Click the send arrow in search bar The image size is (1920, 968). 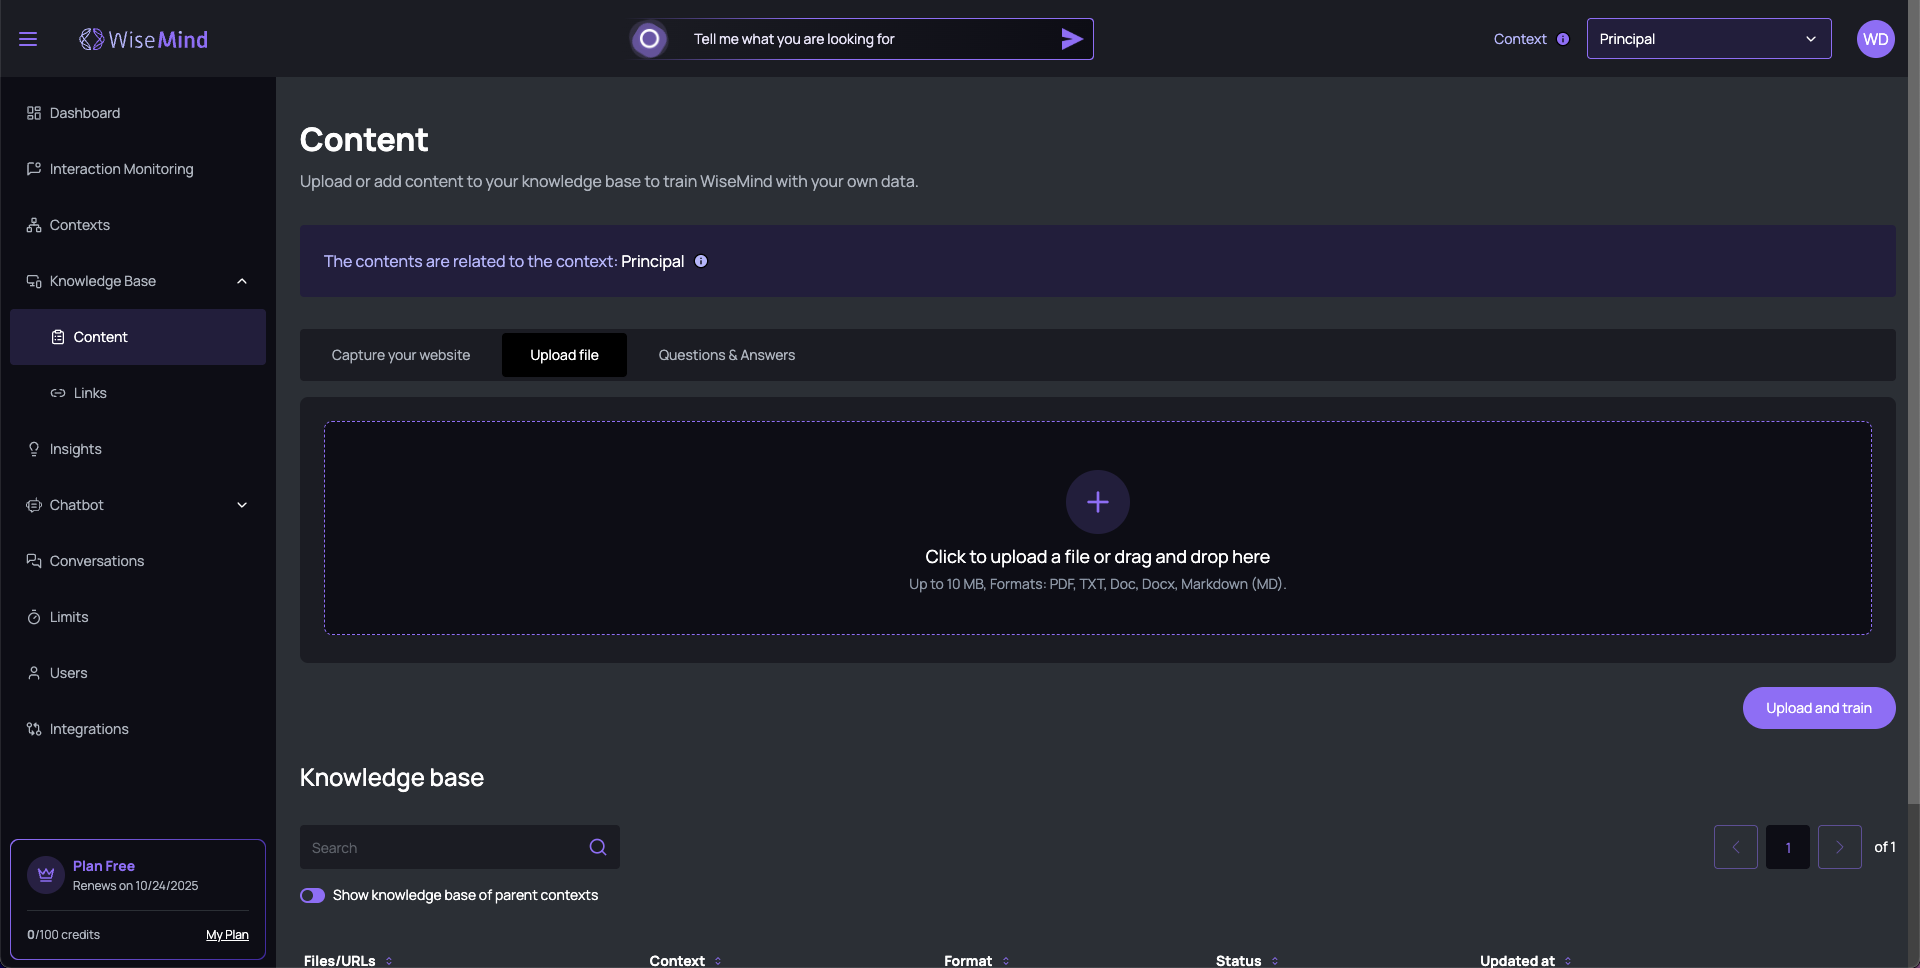tap(1071, 39)
